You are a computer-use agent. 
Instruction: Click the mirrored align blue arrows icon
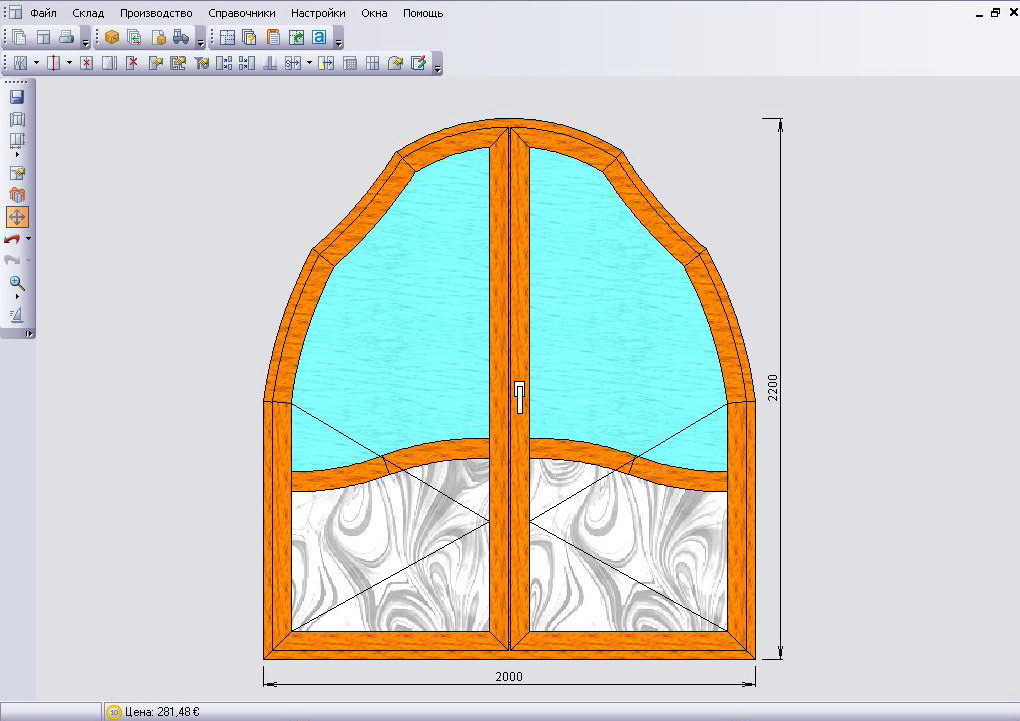(247, 62)
